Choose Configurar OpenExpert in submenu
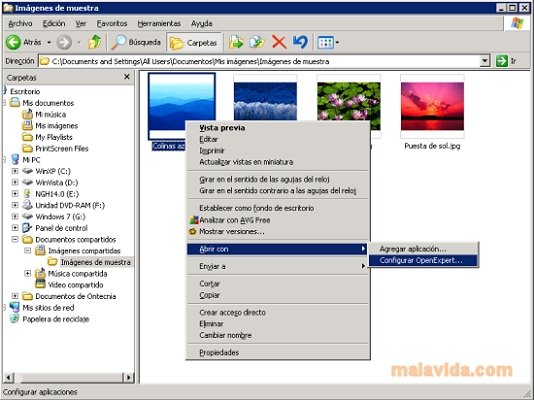The width and height of the screenshot is (534, 400). [423, 260]
